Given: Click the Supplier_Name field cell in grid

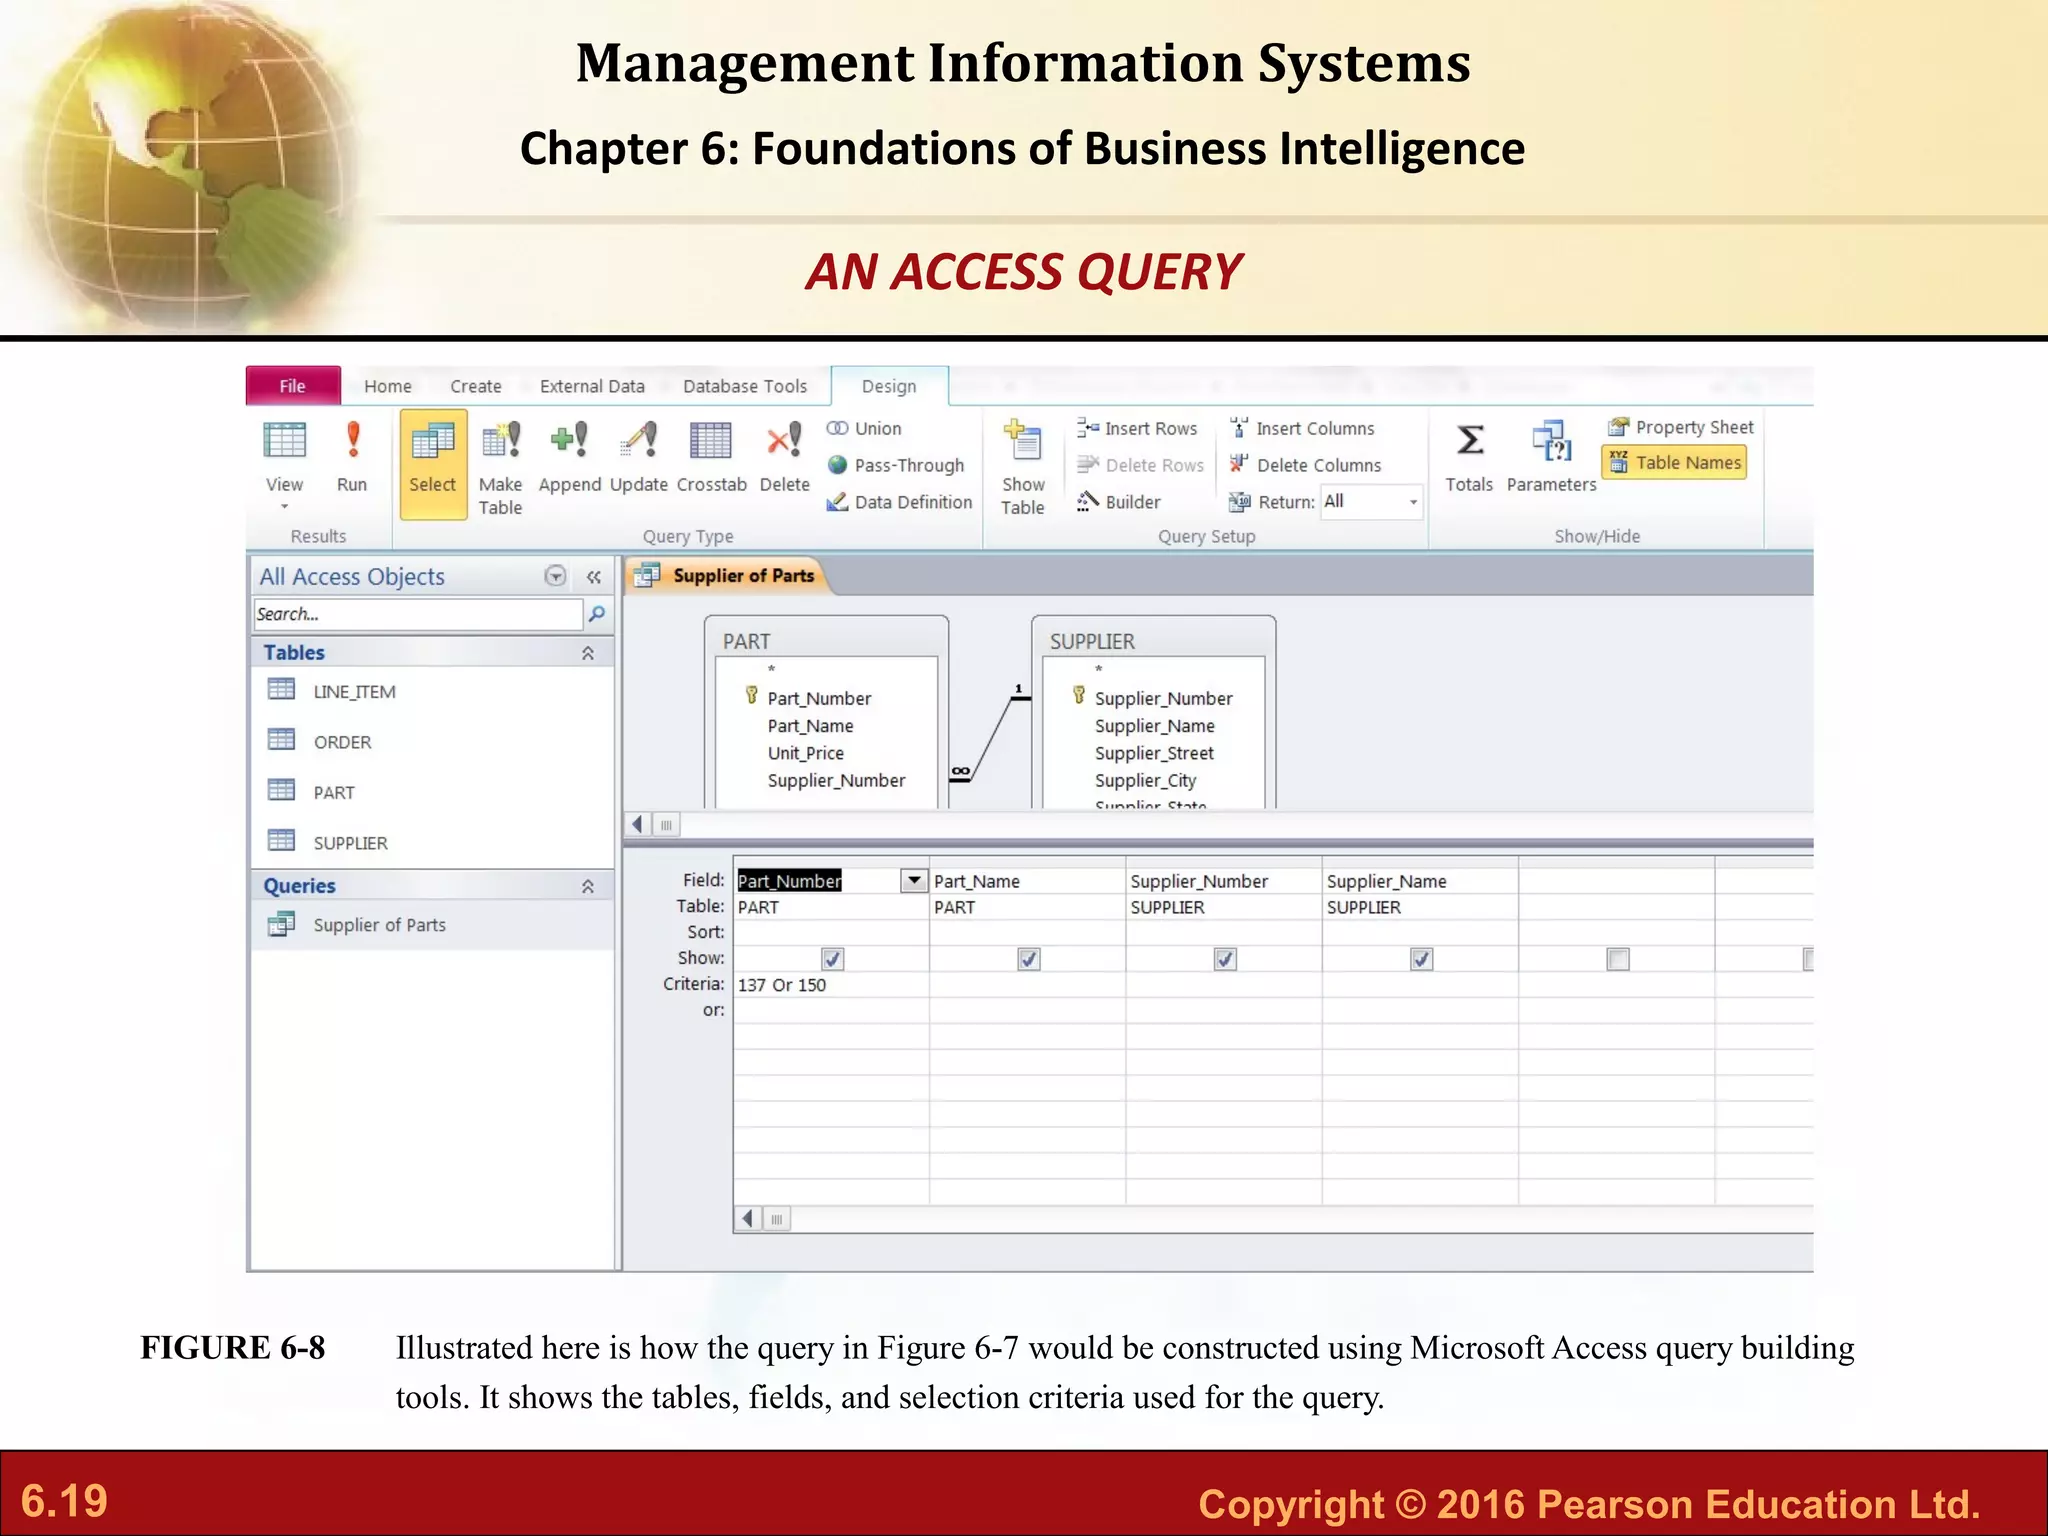Looking at the screenshot, I should coord(1420,881).
